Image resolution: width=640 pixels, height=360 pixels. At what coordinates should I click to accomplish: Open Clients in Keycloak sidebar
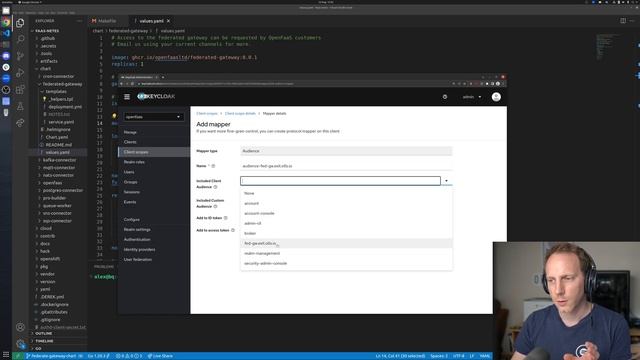click(130, 142)
